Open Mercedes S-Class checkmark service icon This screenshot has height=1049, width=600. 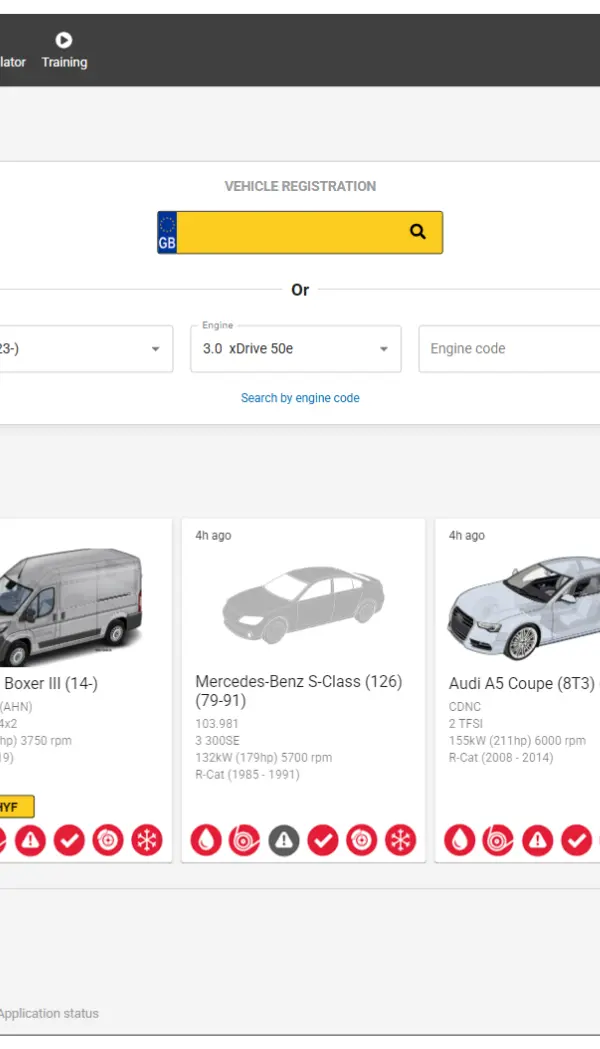pyautogui.click(x=323, y=840)
